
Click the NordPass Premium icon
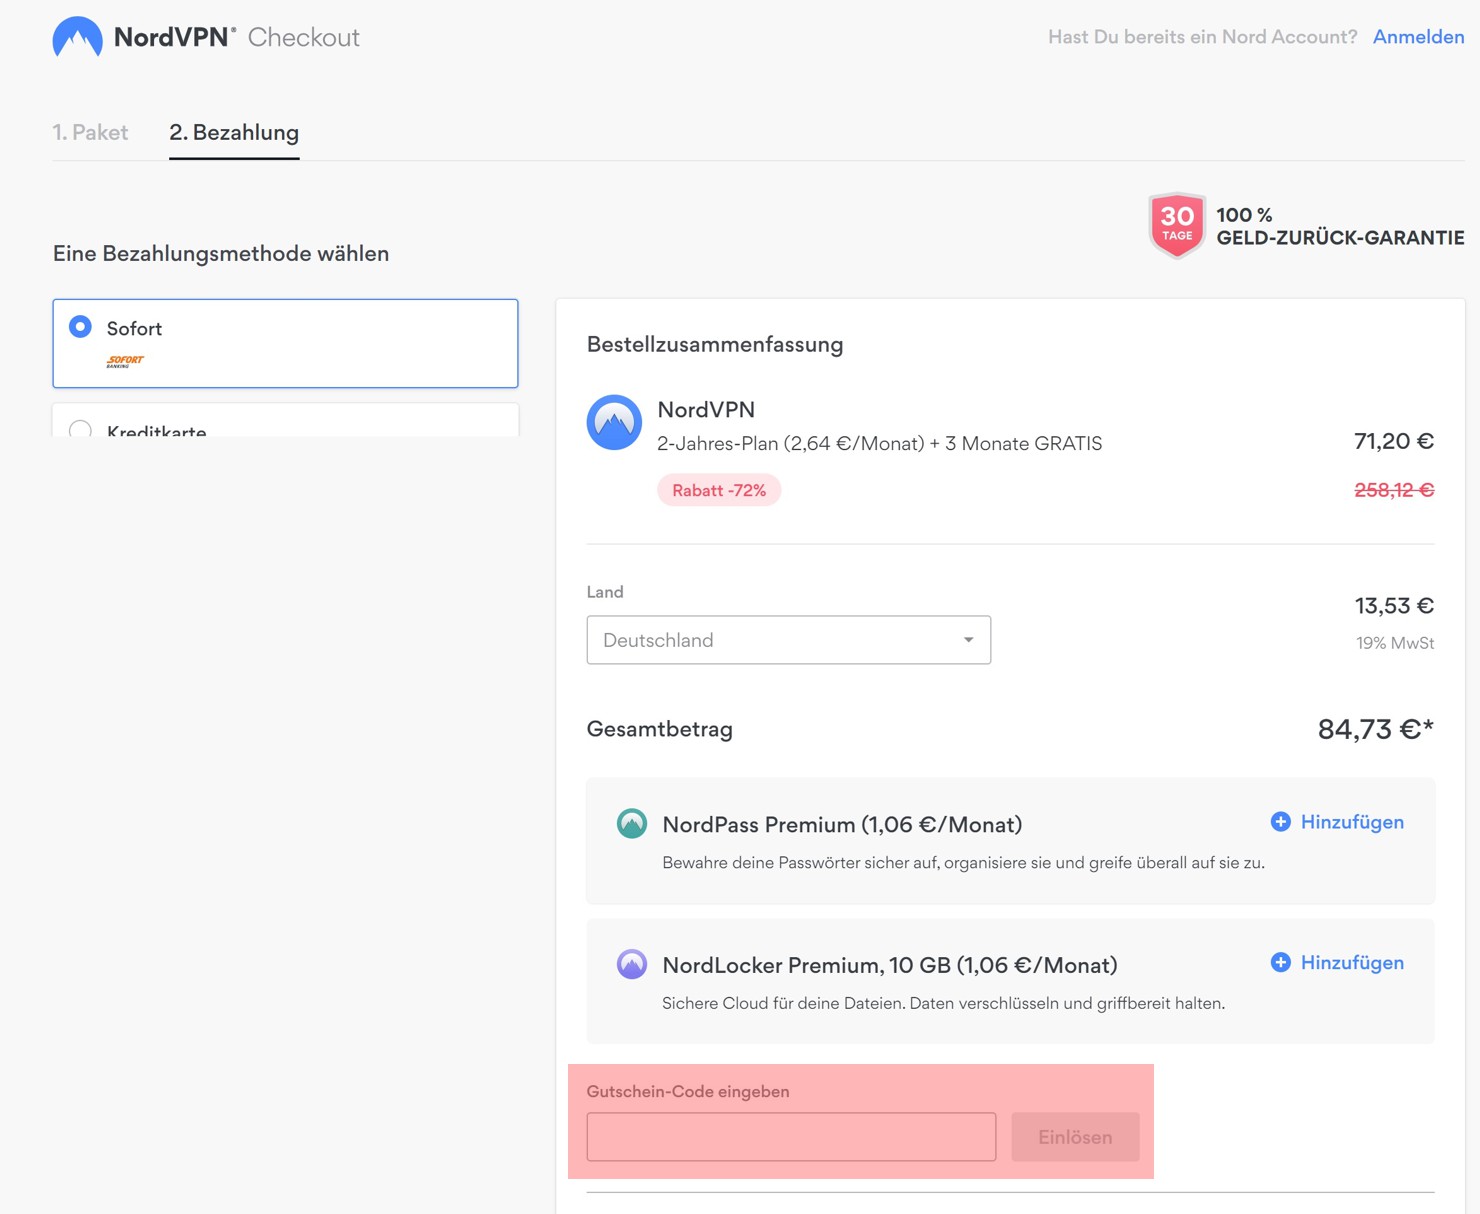[x=632, y=823]
